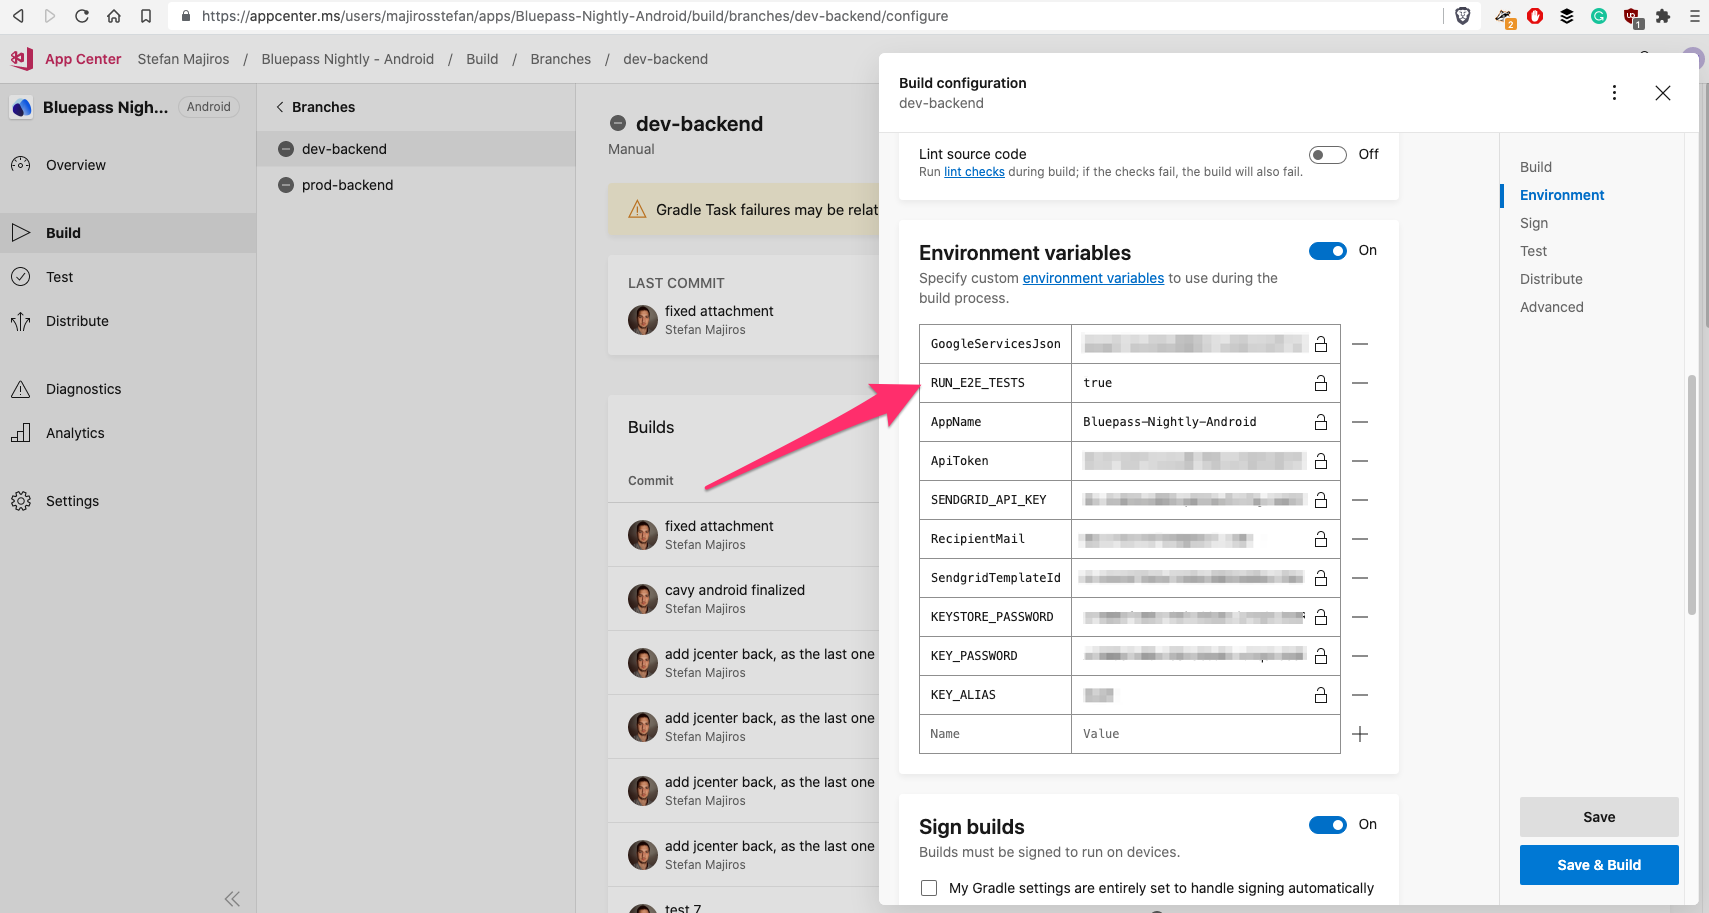
Task: Open the browser extensions puzzle icon
Action: pyautogui.click(x=1663, y=16)
